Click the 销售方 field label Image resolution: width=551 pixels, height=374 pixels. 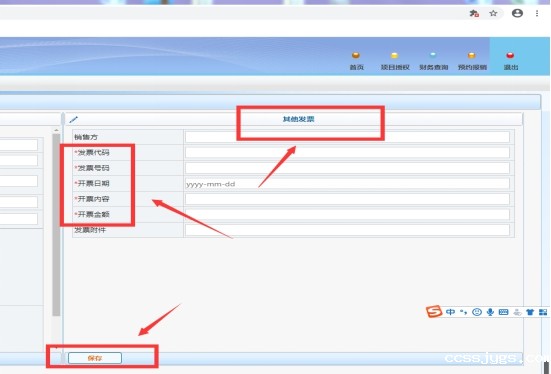coord(86,137)
